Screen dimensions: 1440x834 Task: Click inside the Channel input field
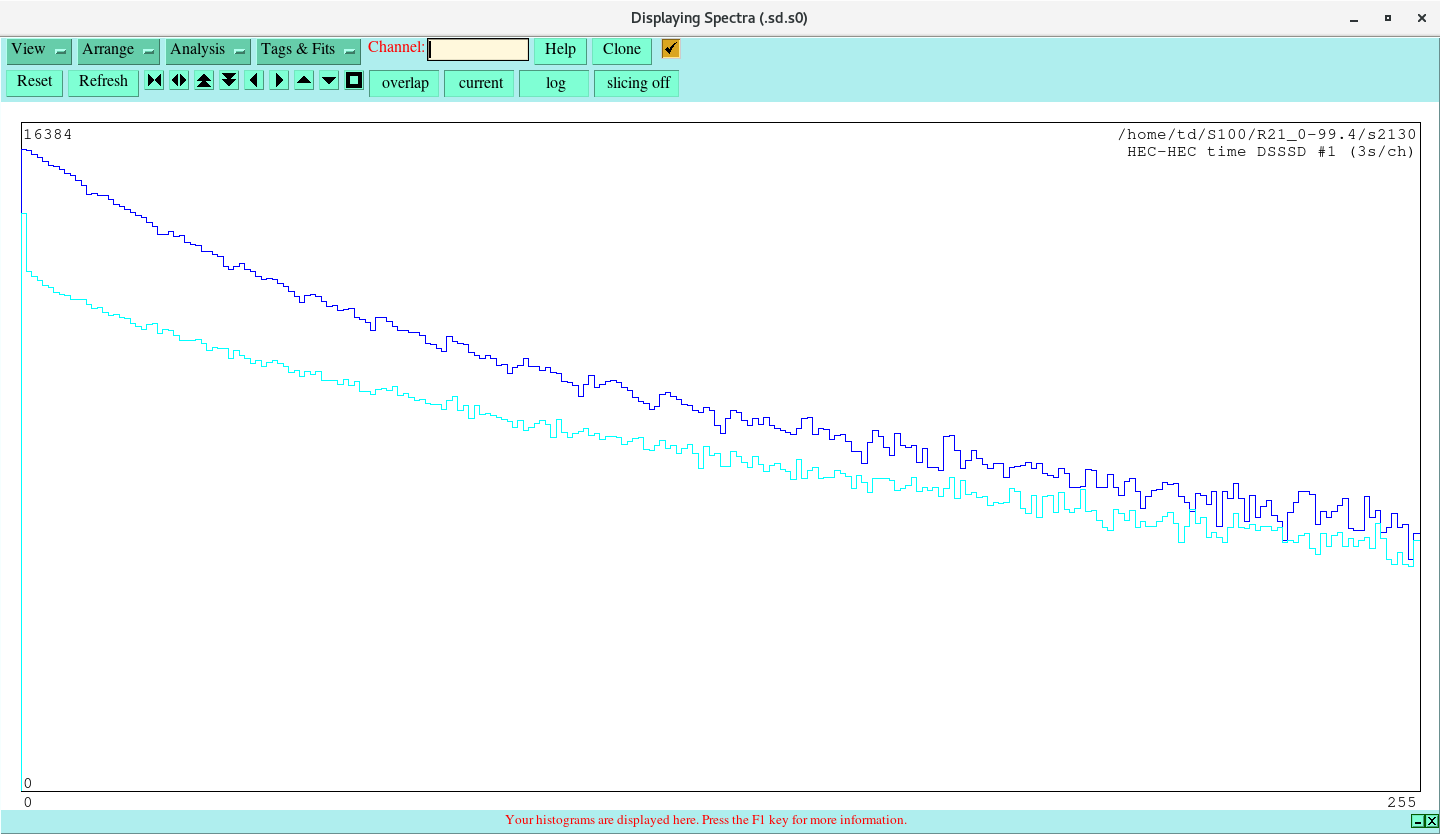click(478, 48)
